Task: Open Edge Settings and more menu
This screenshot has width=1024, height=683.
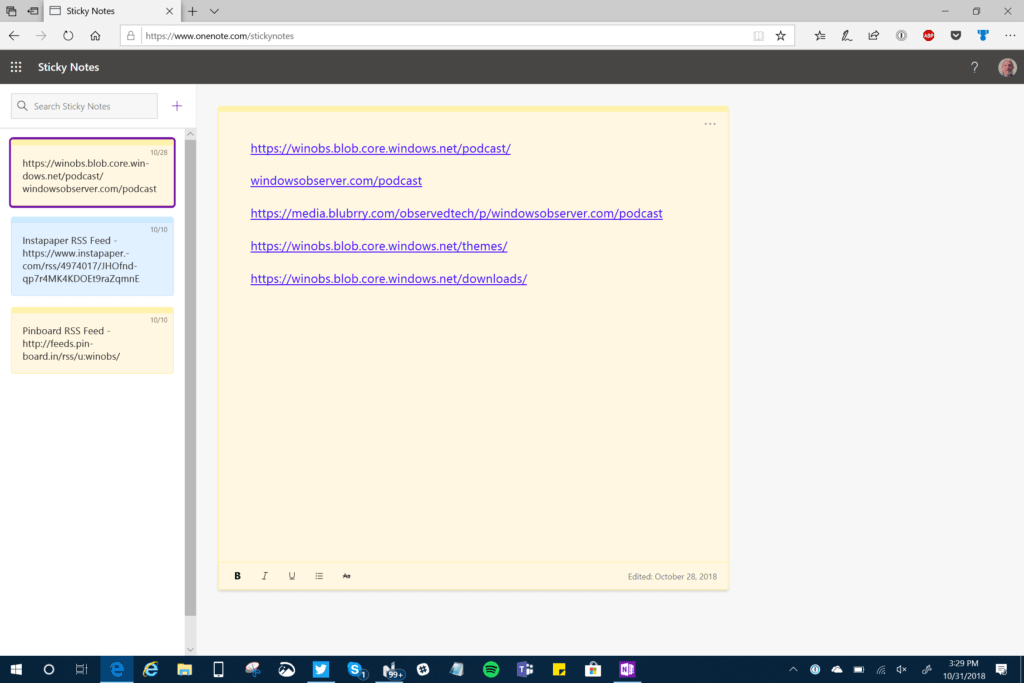Action: tap(1010, 35)
